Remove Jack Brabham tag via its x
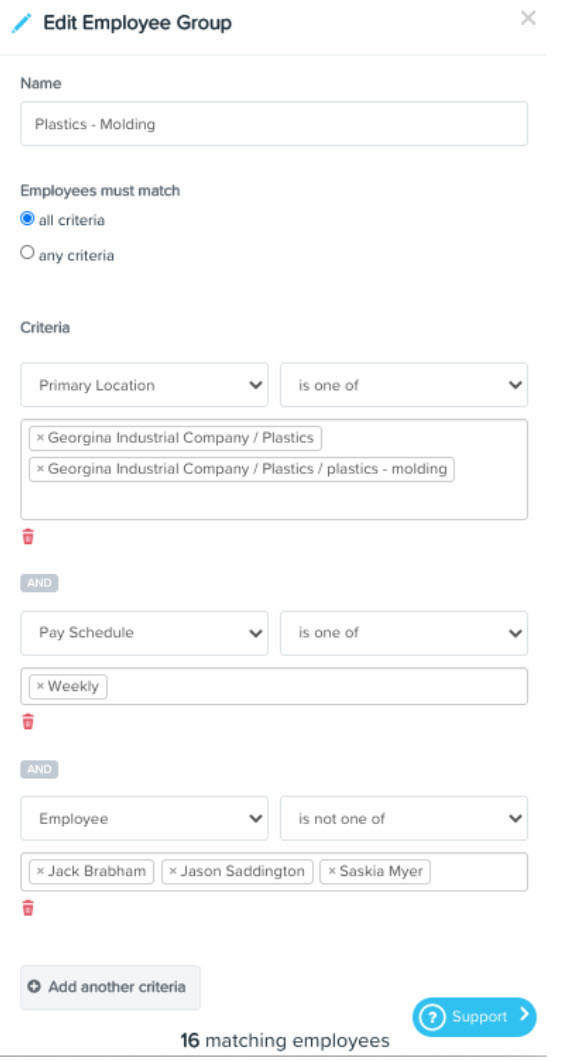Screen dimensions: 586x1061 click(40, 872)
